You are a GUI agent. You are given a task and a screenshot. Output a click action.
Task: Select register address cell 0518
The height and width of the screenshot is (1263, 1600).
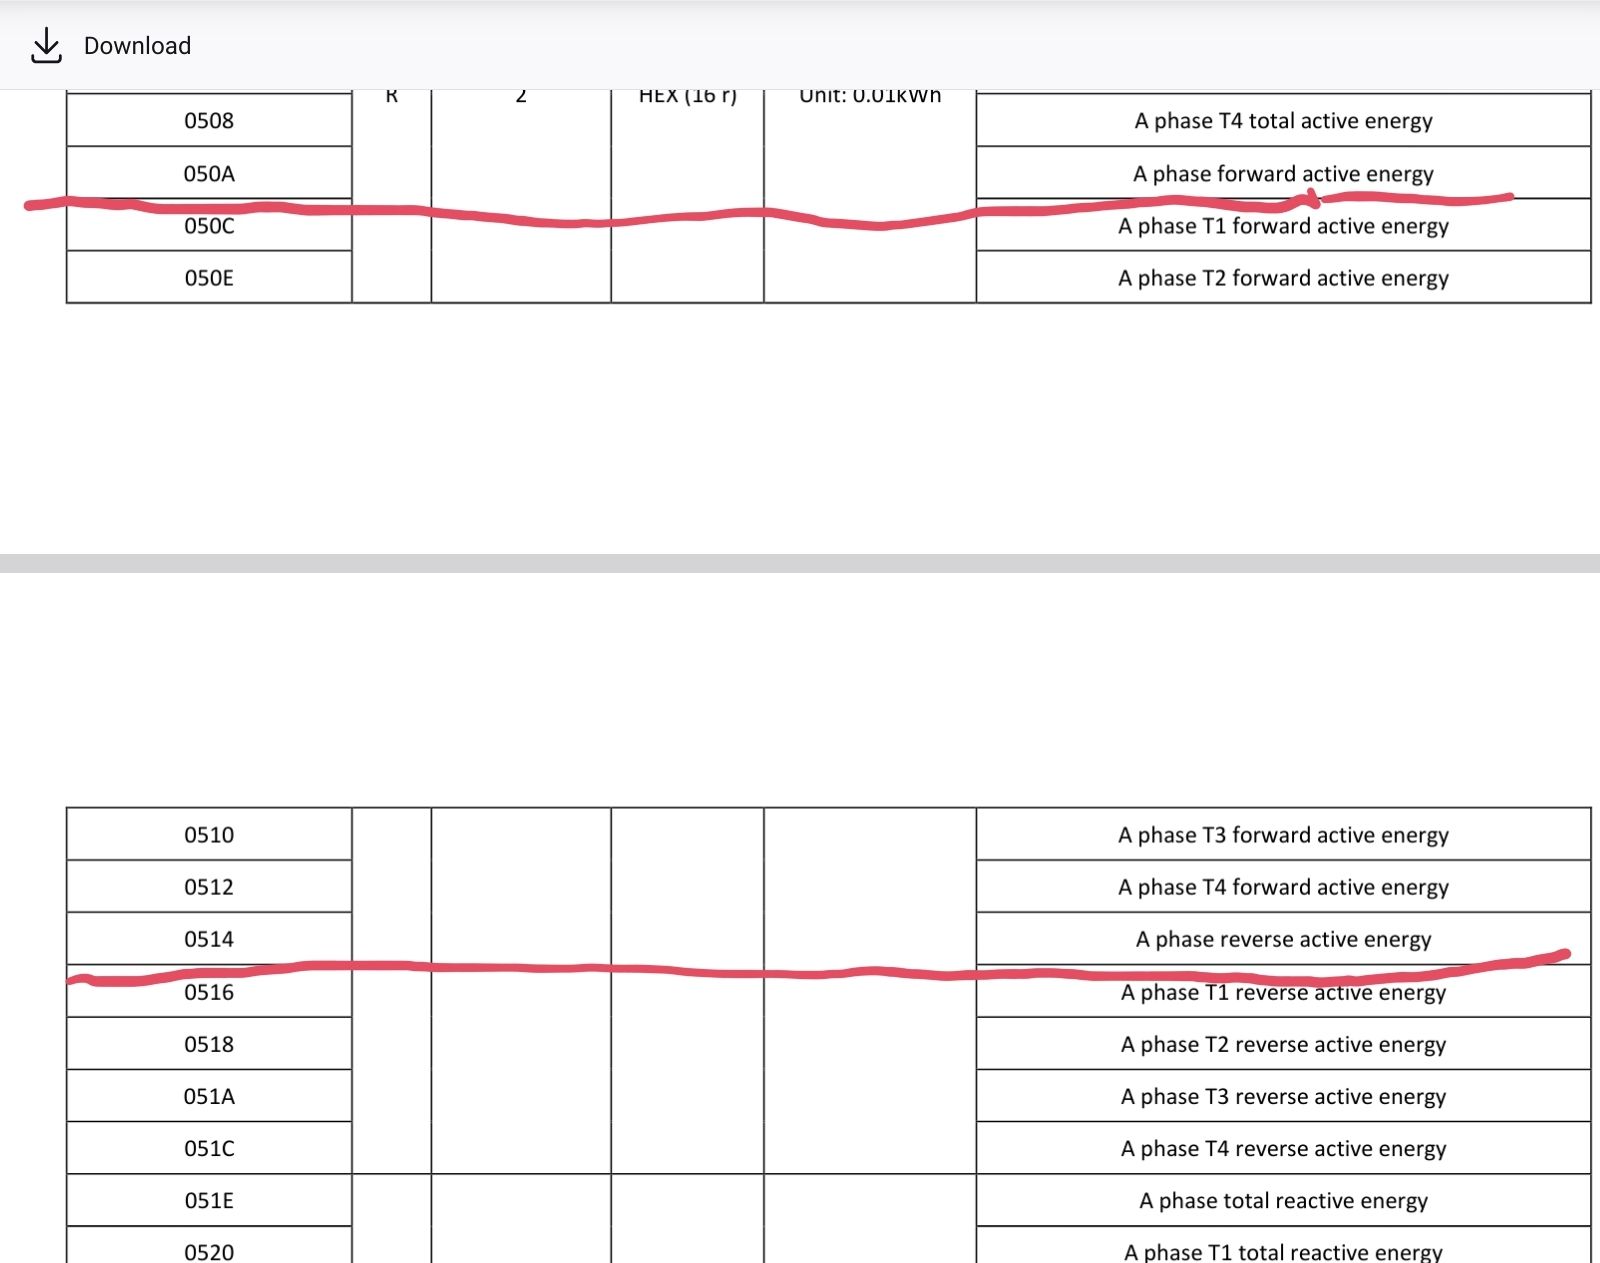(209, 1043)
